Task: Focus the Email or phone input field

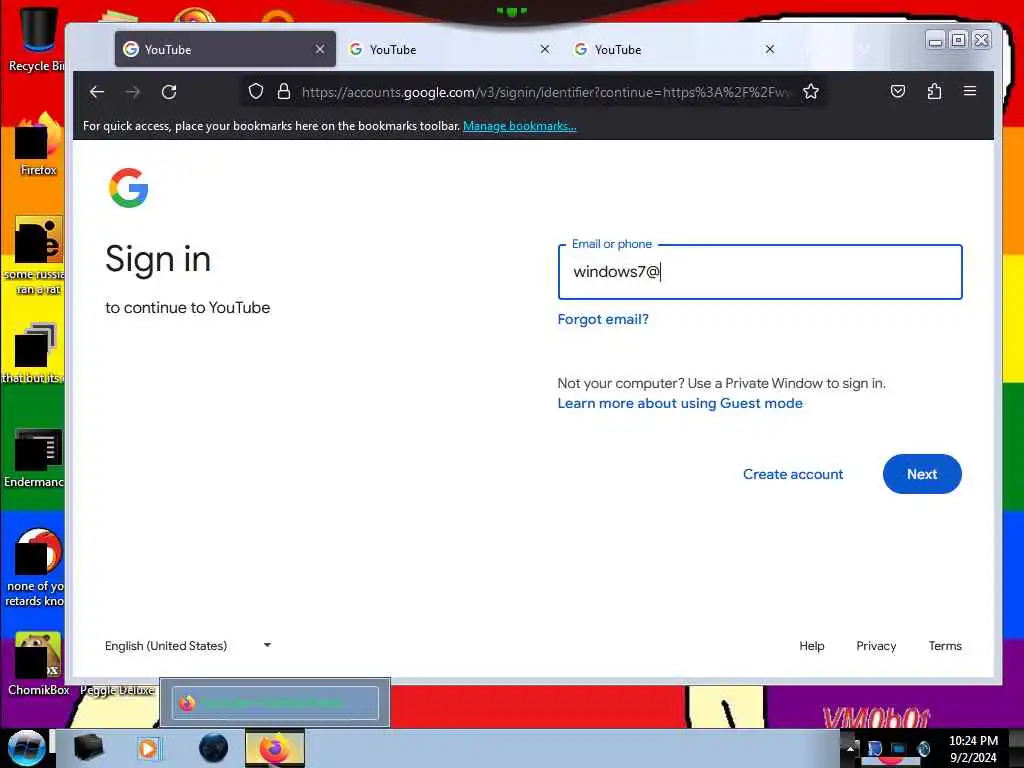Action: click(x=760, y=272)
